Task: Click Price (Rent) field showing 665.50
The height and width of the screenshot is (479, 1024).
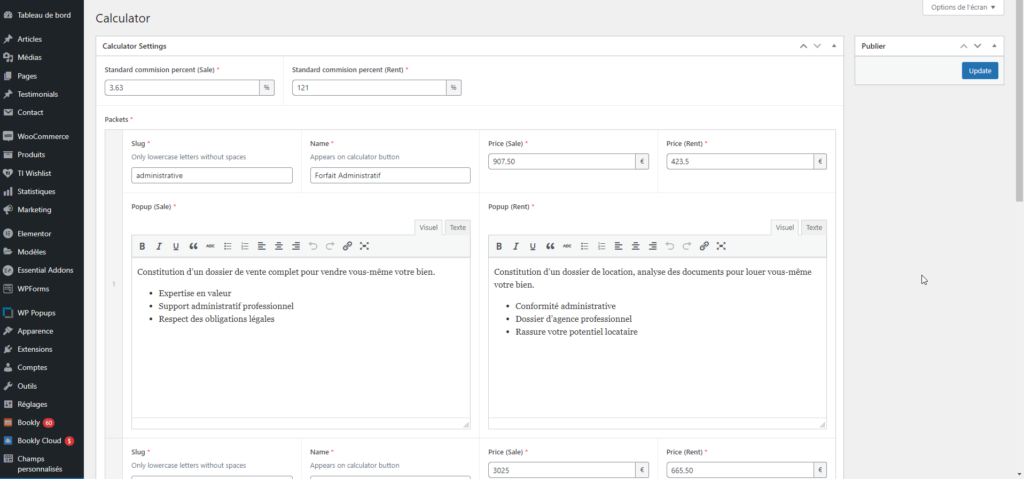Action: point(740,470)
